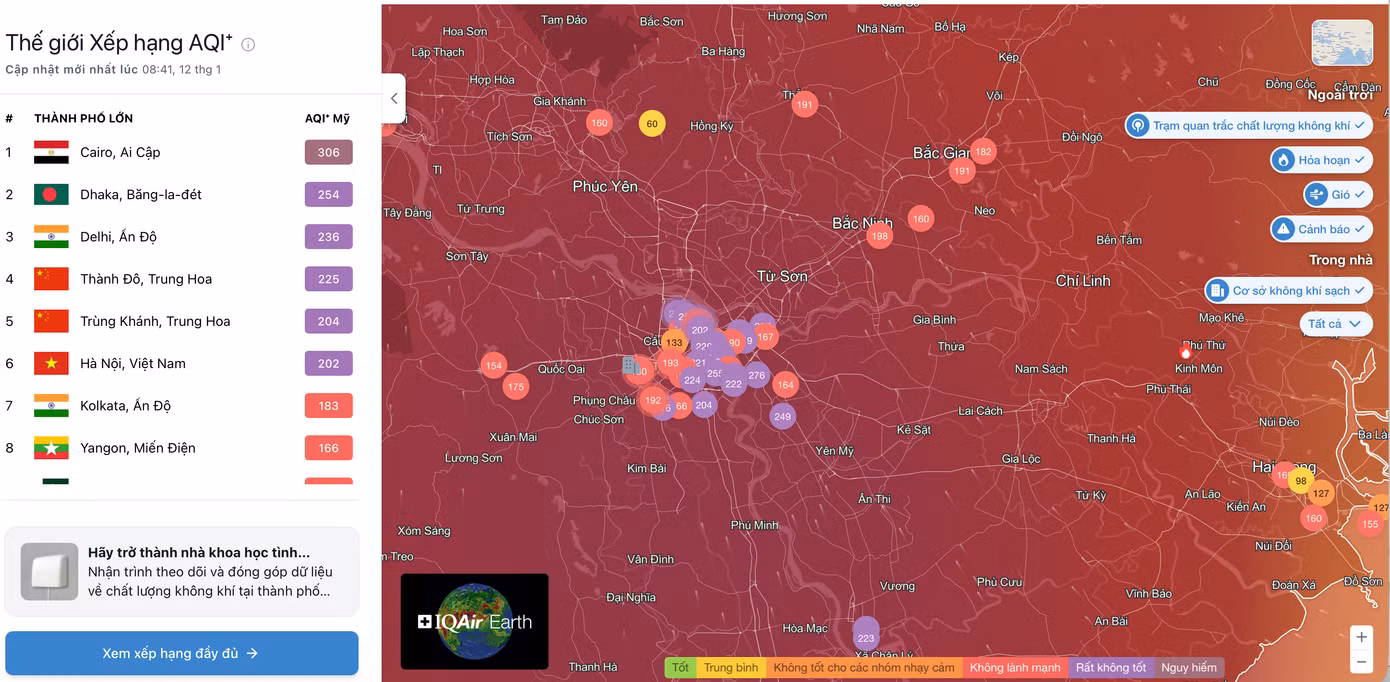
Task: Switch map style via the minimap thumbnail
Action: 1342,43
